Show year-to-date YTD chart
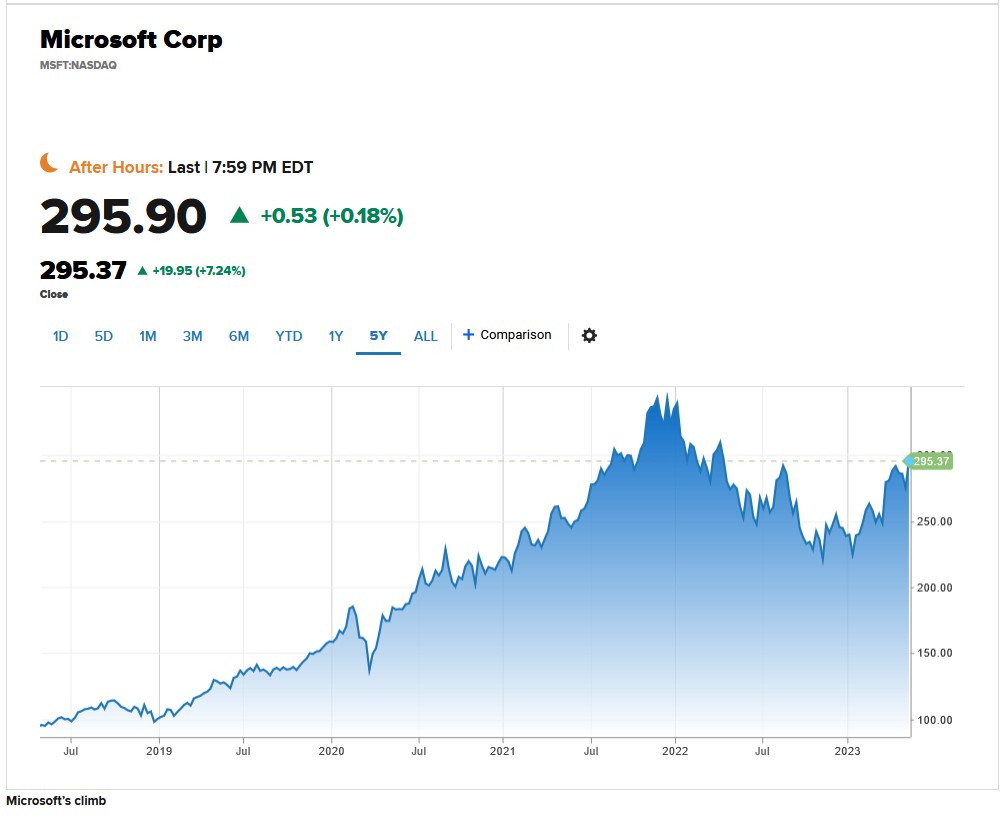The image size is (1006, 815). (x=289, y=336)
